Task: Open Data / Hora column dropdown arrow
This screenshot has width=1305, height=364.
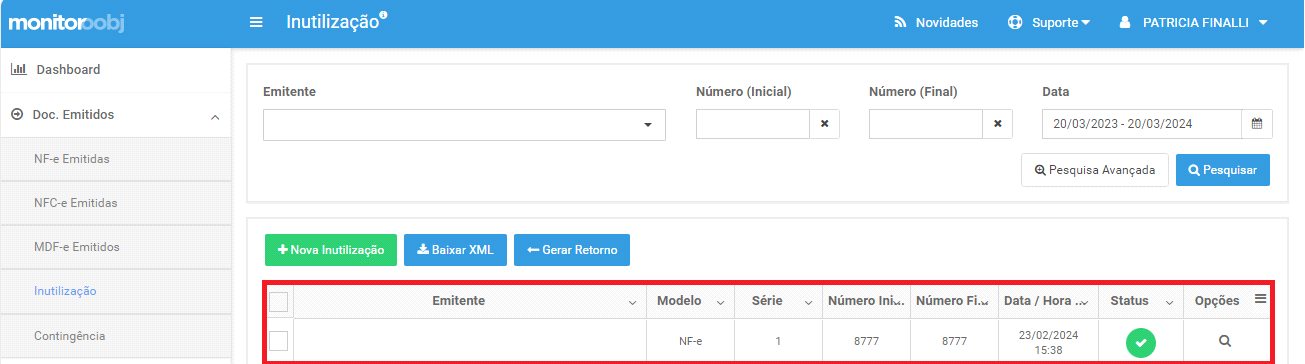Action: (x=1084, y=302)
